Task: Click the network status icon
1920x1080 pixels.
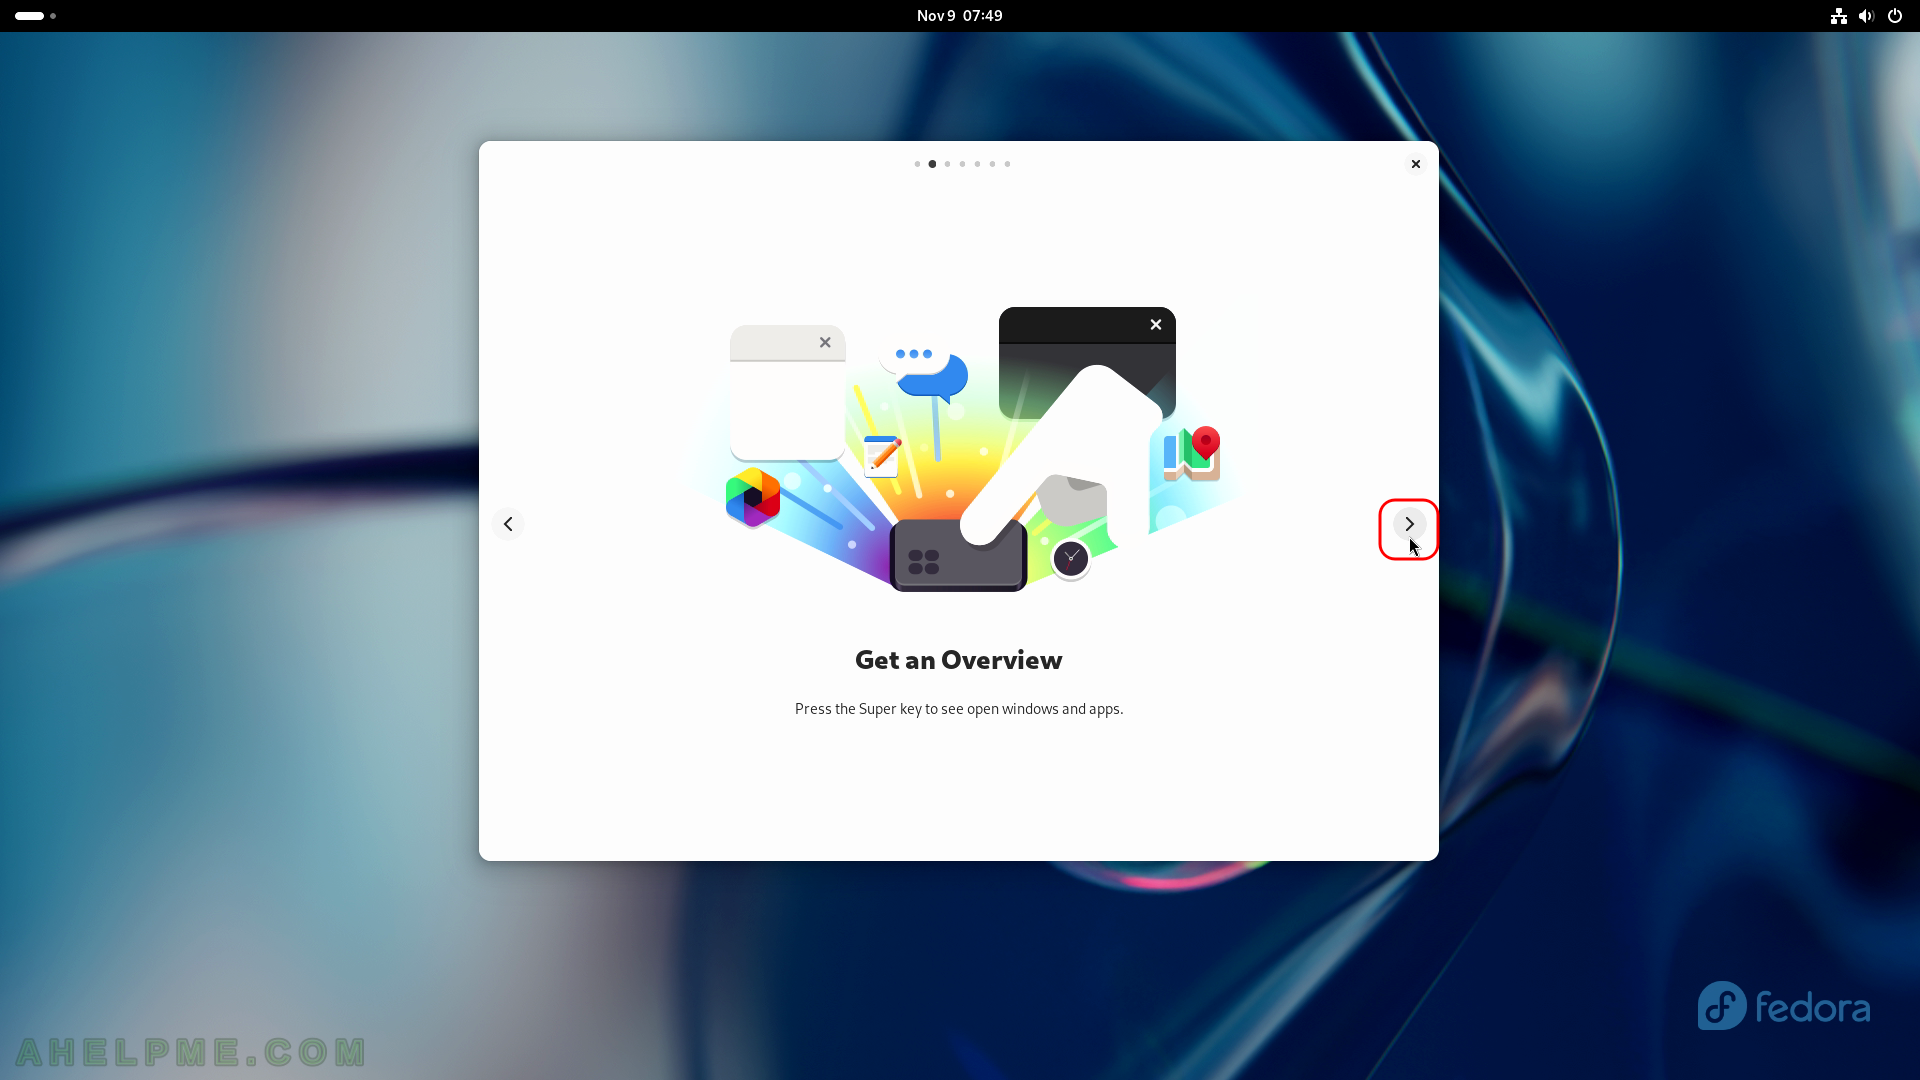Action: (x=1838, y=16)
